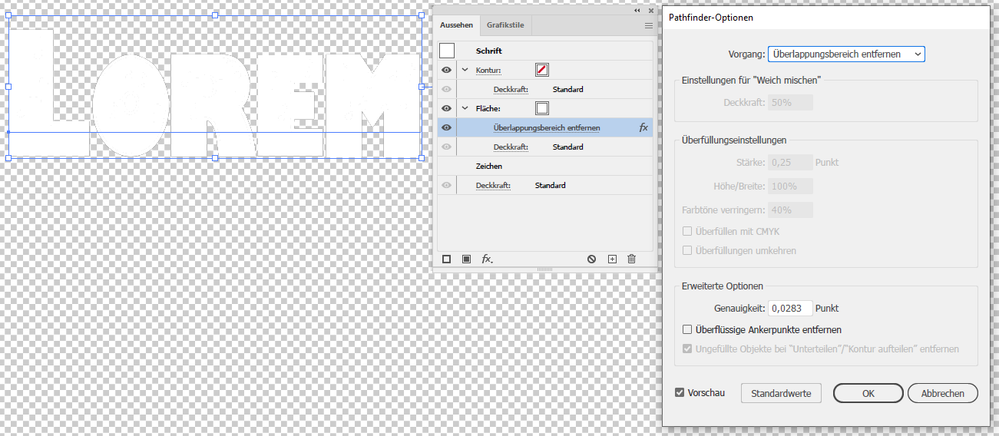Collapse the Fläche attribute chevron

[464, 108]
